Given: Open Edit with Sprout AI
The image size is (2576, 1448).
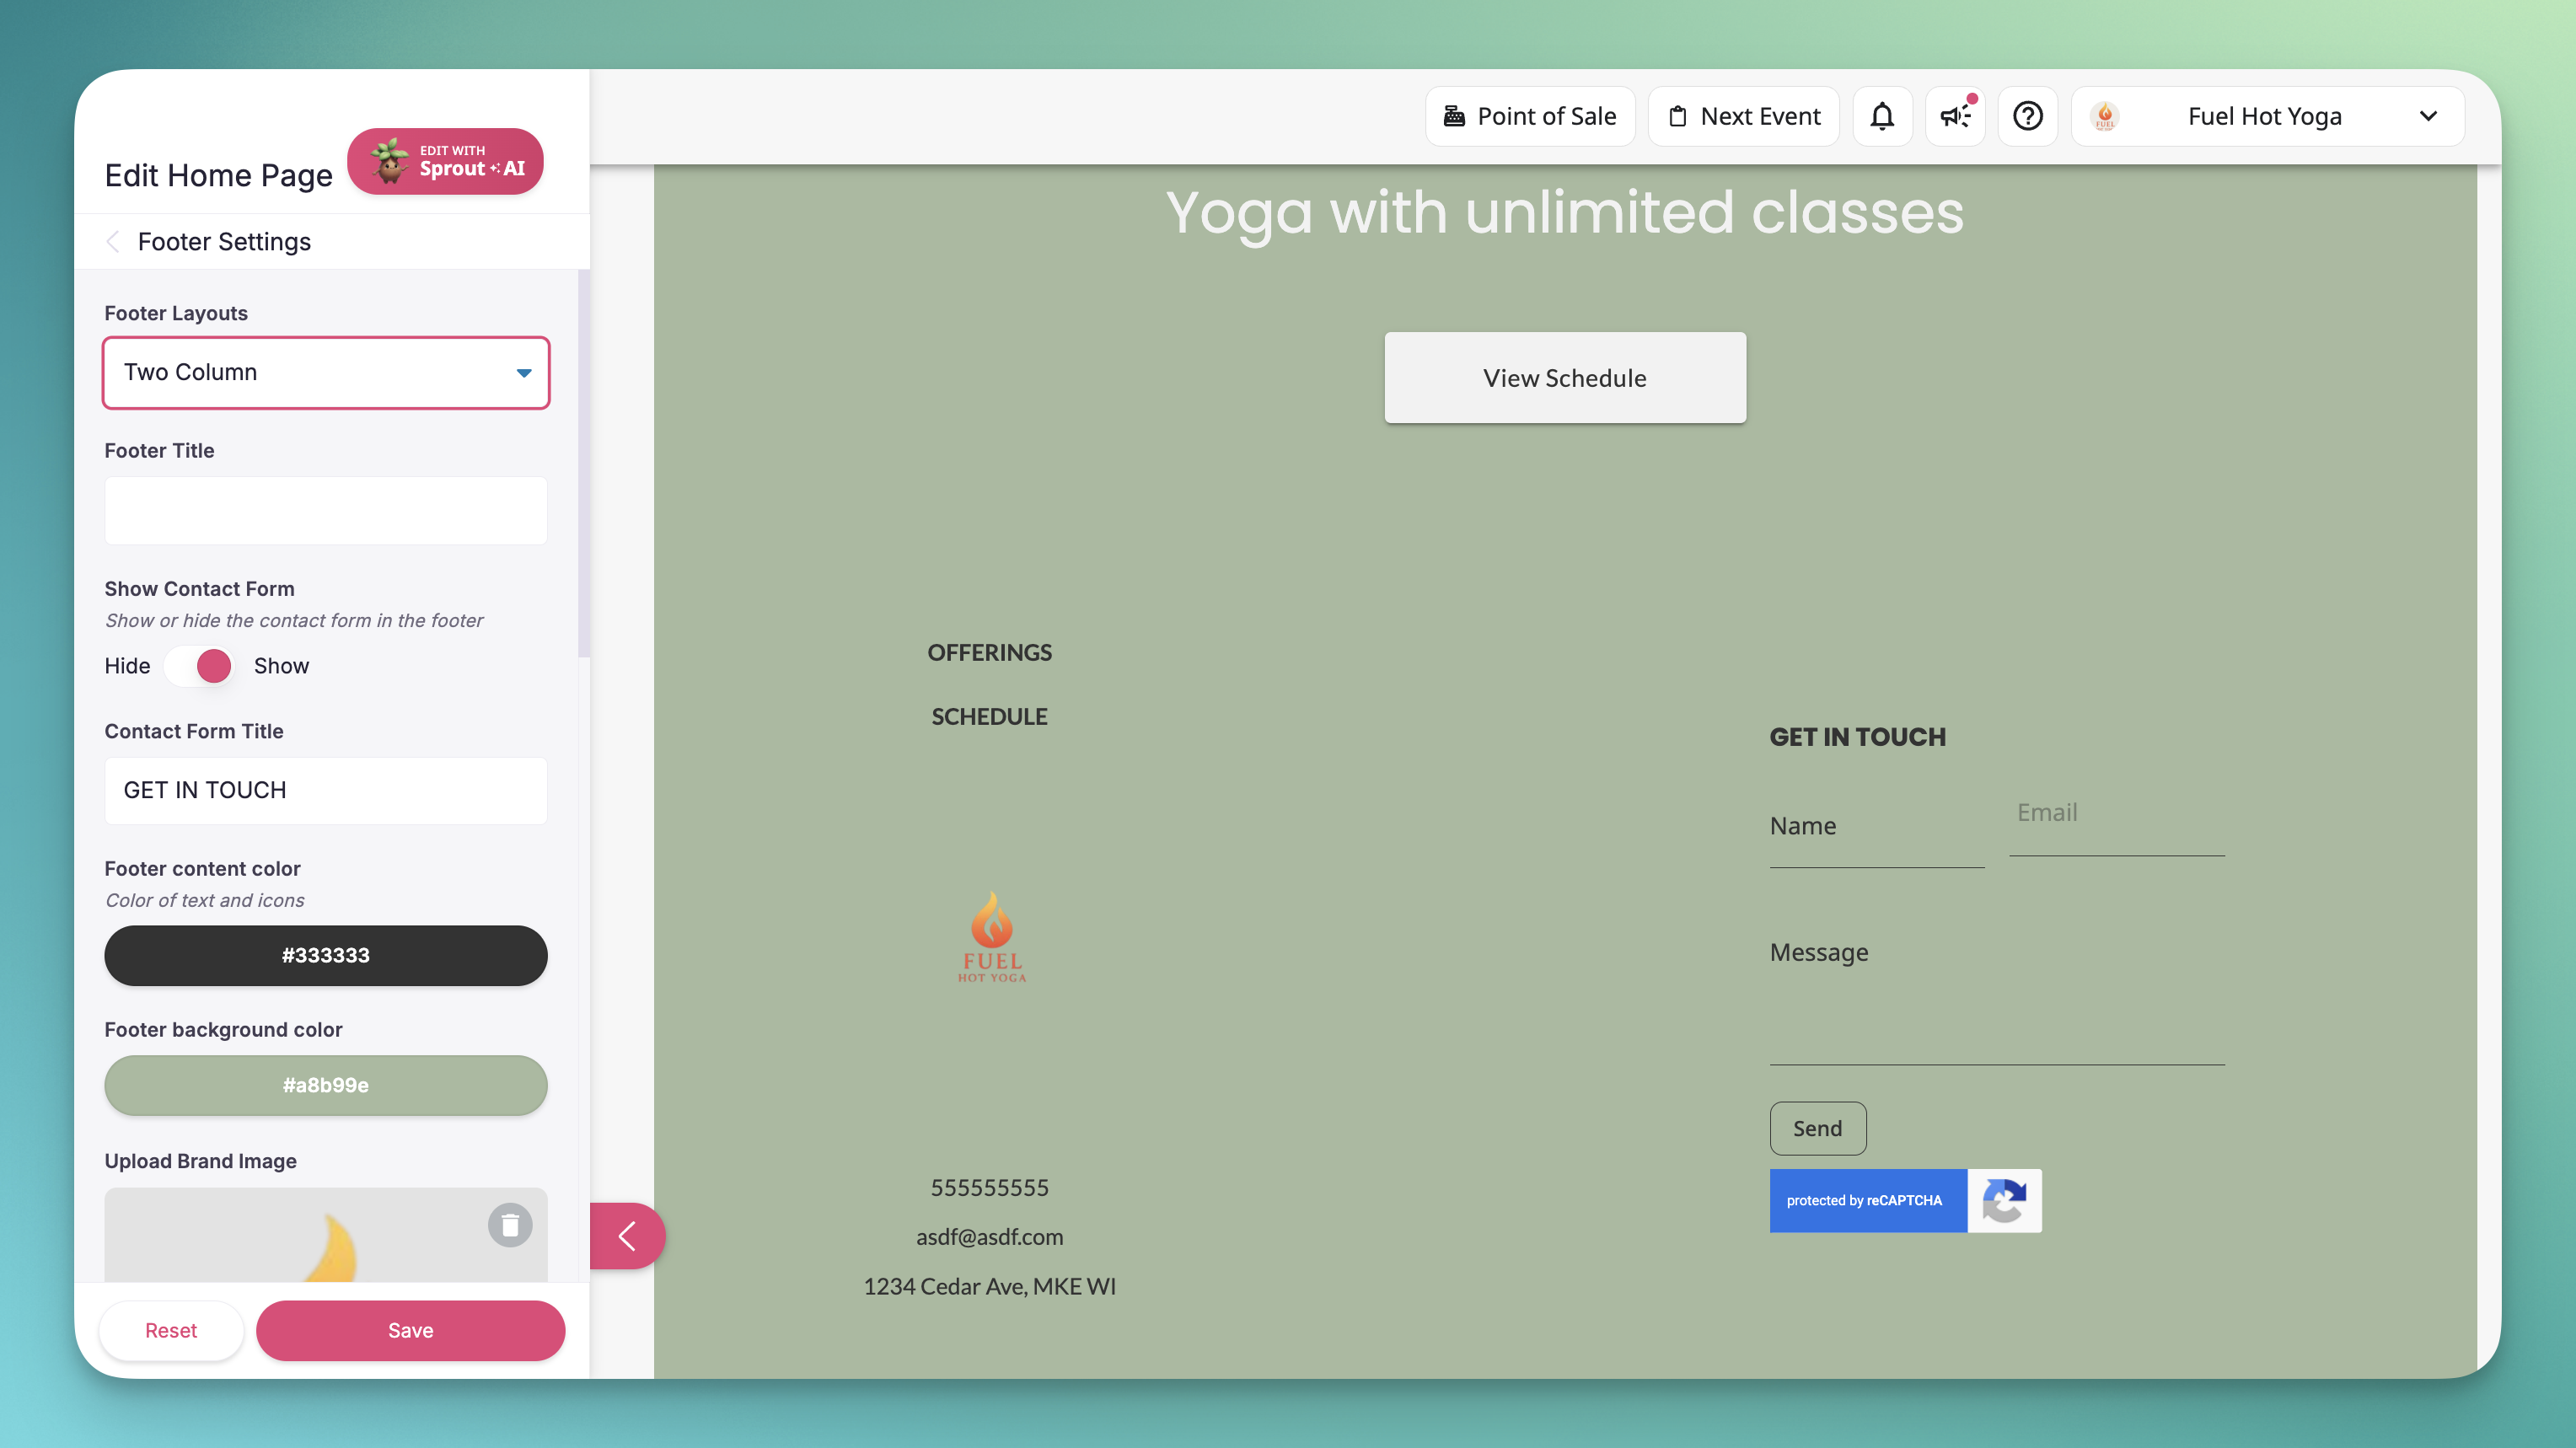Looking at the screenshot, I should tap(445, 161).
